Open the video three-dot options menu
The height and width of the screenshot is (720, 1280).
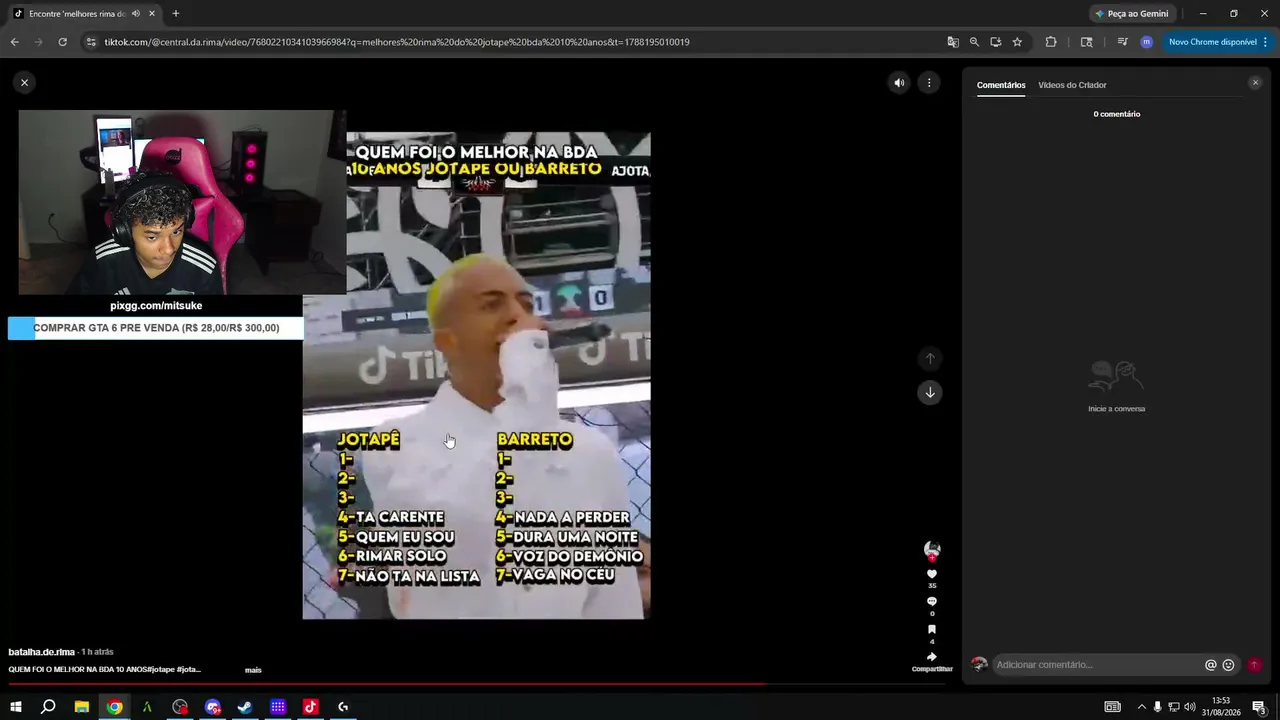(x=929, y=83)
